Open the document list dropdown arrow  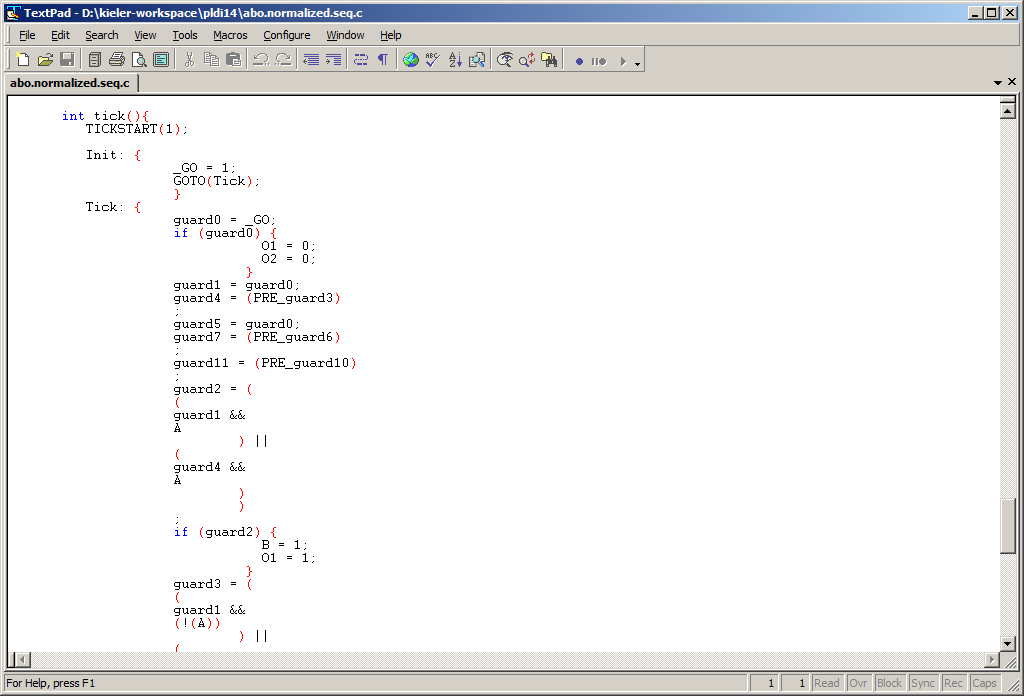[x=998, y=82]
